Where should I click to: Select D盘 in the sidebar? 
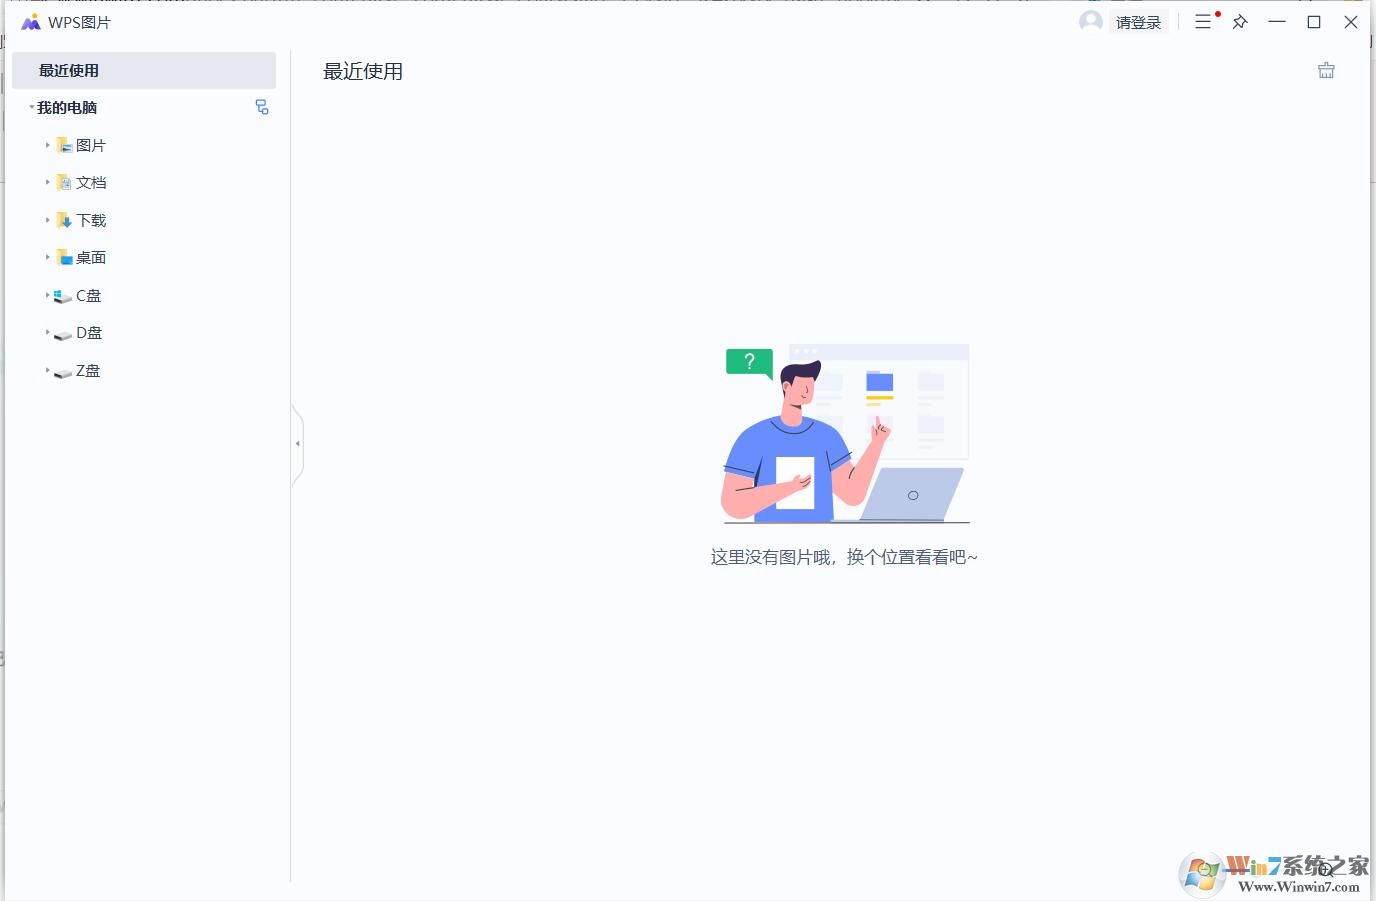[86, 333]
